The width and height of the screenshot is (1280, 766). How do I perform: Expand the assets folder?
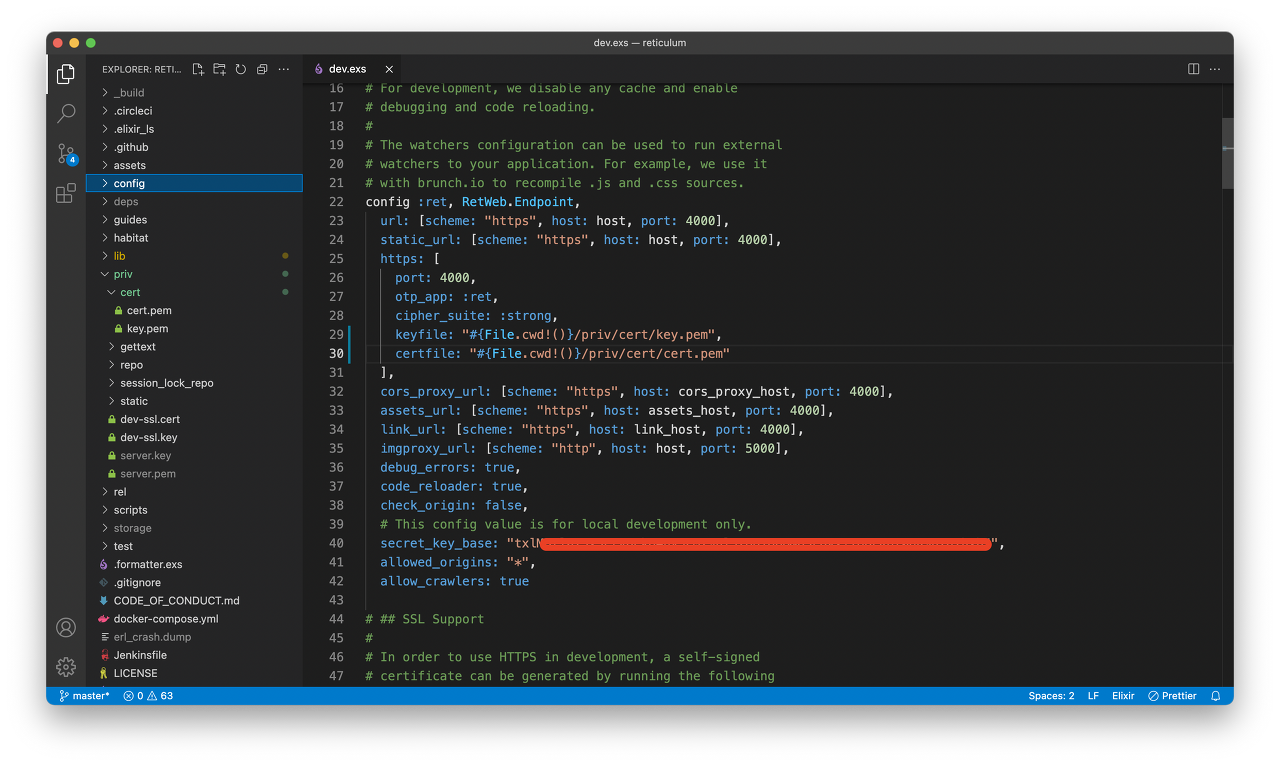tap(194, 165)
